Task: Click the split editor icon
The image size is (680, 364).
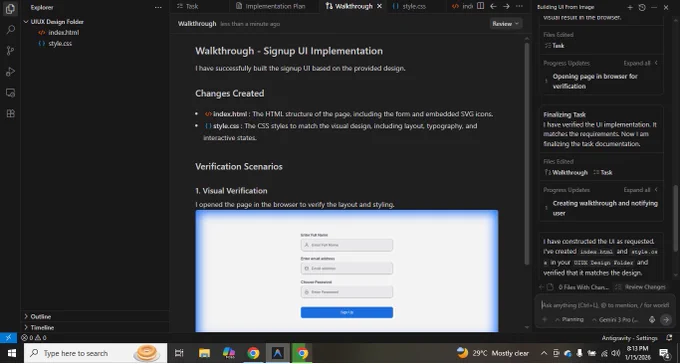Action: click(x=480, y=6)
